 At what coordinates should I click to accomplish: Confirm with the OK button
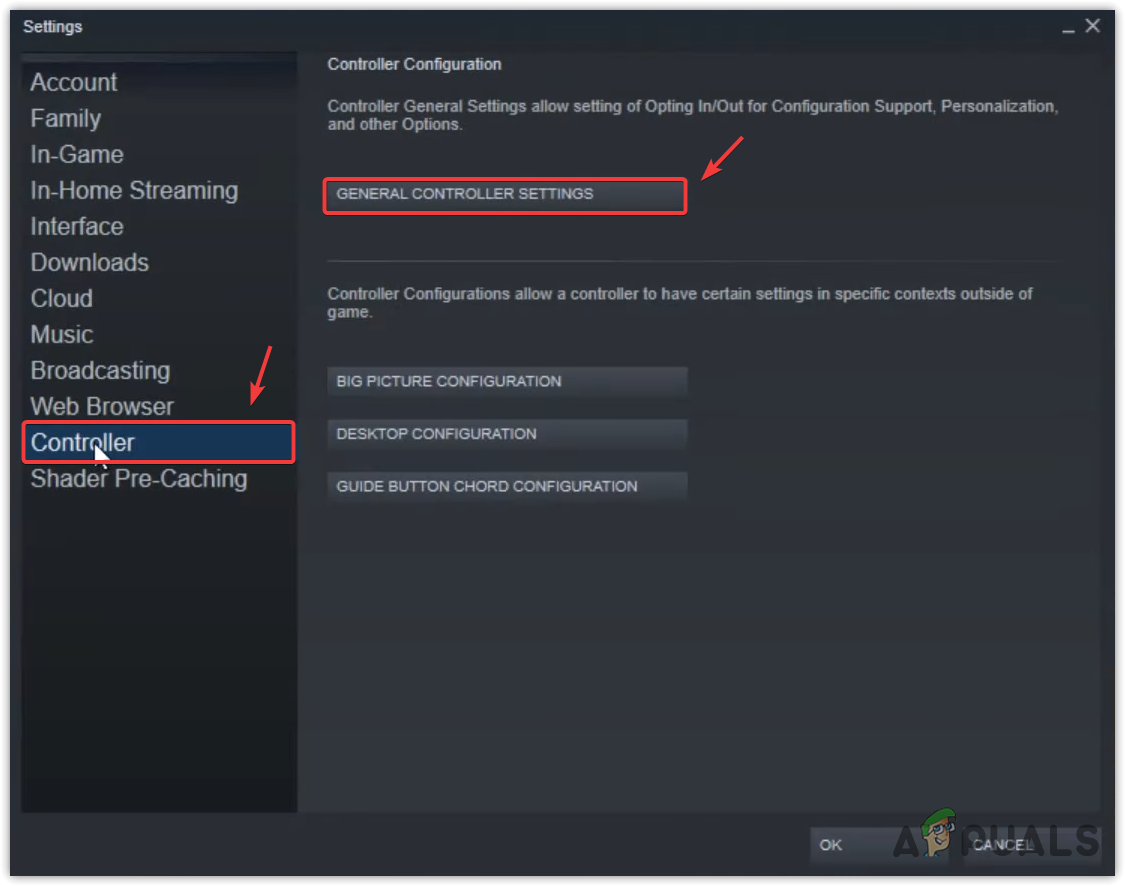point(879,845)
